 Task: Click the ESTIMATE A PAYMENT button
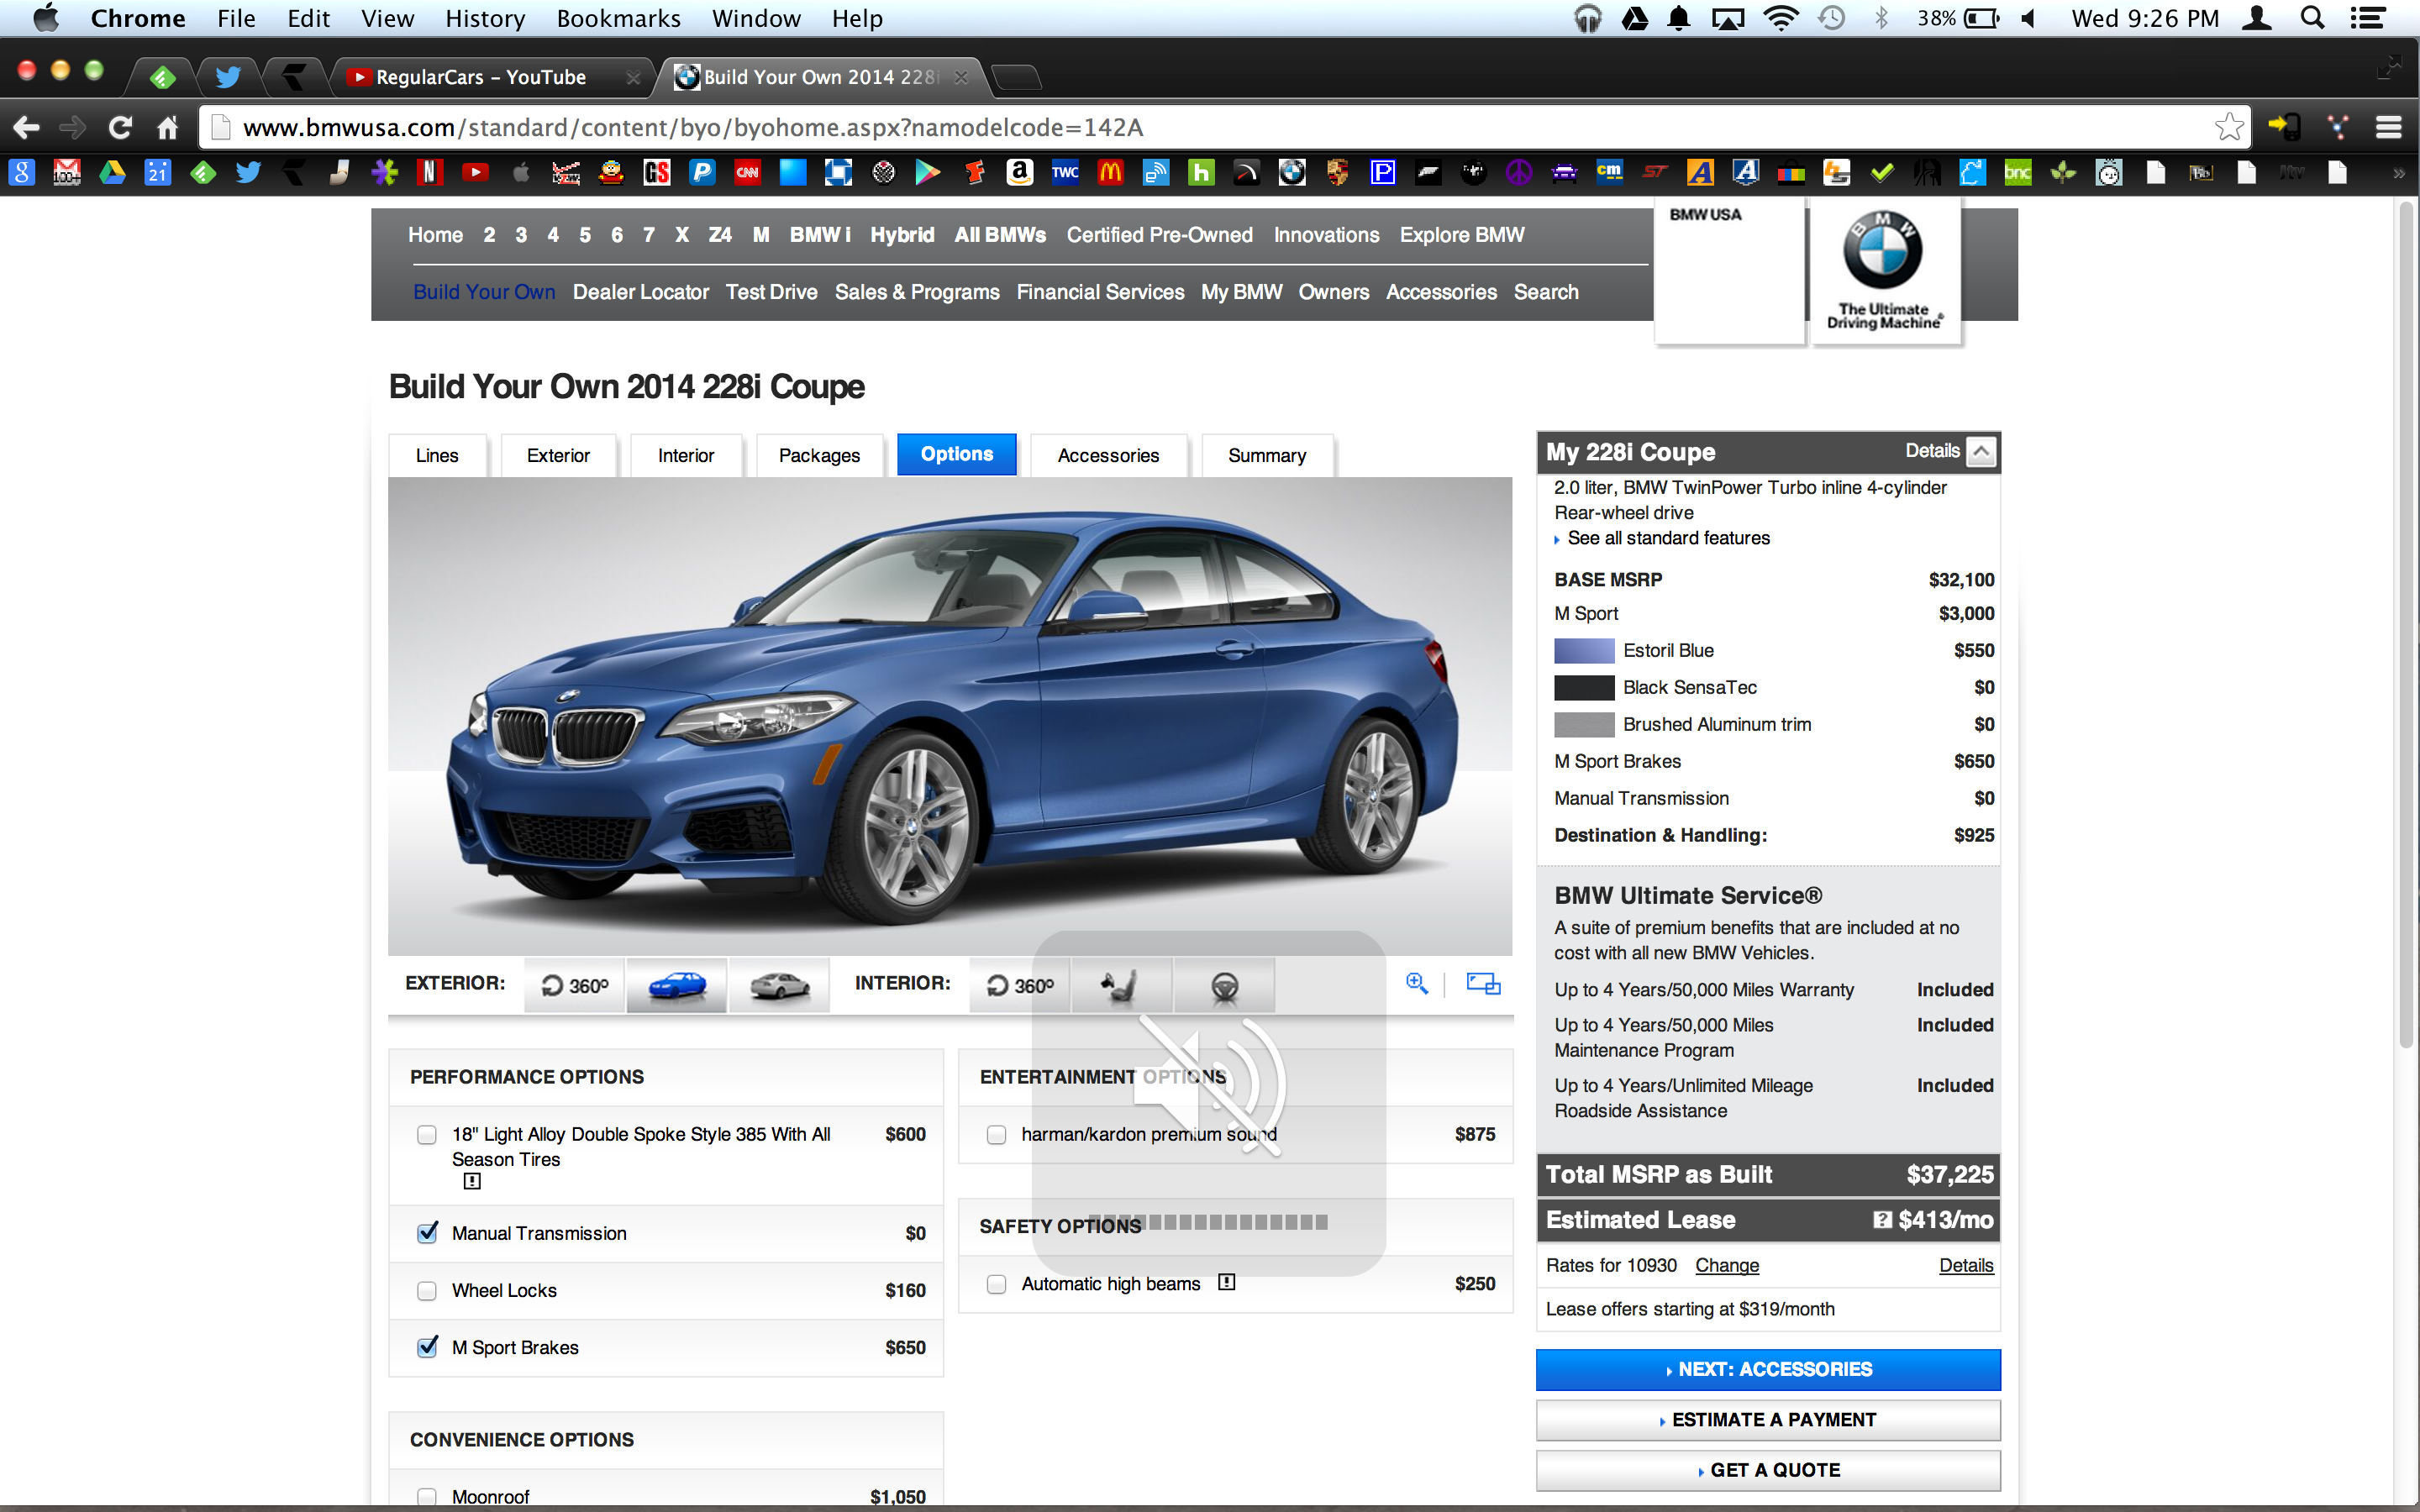tap(1768, 1420)
